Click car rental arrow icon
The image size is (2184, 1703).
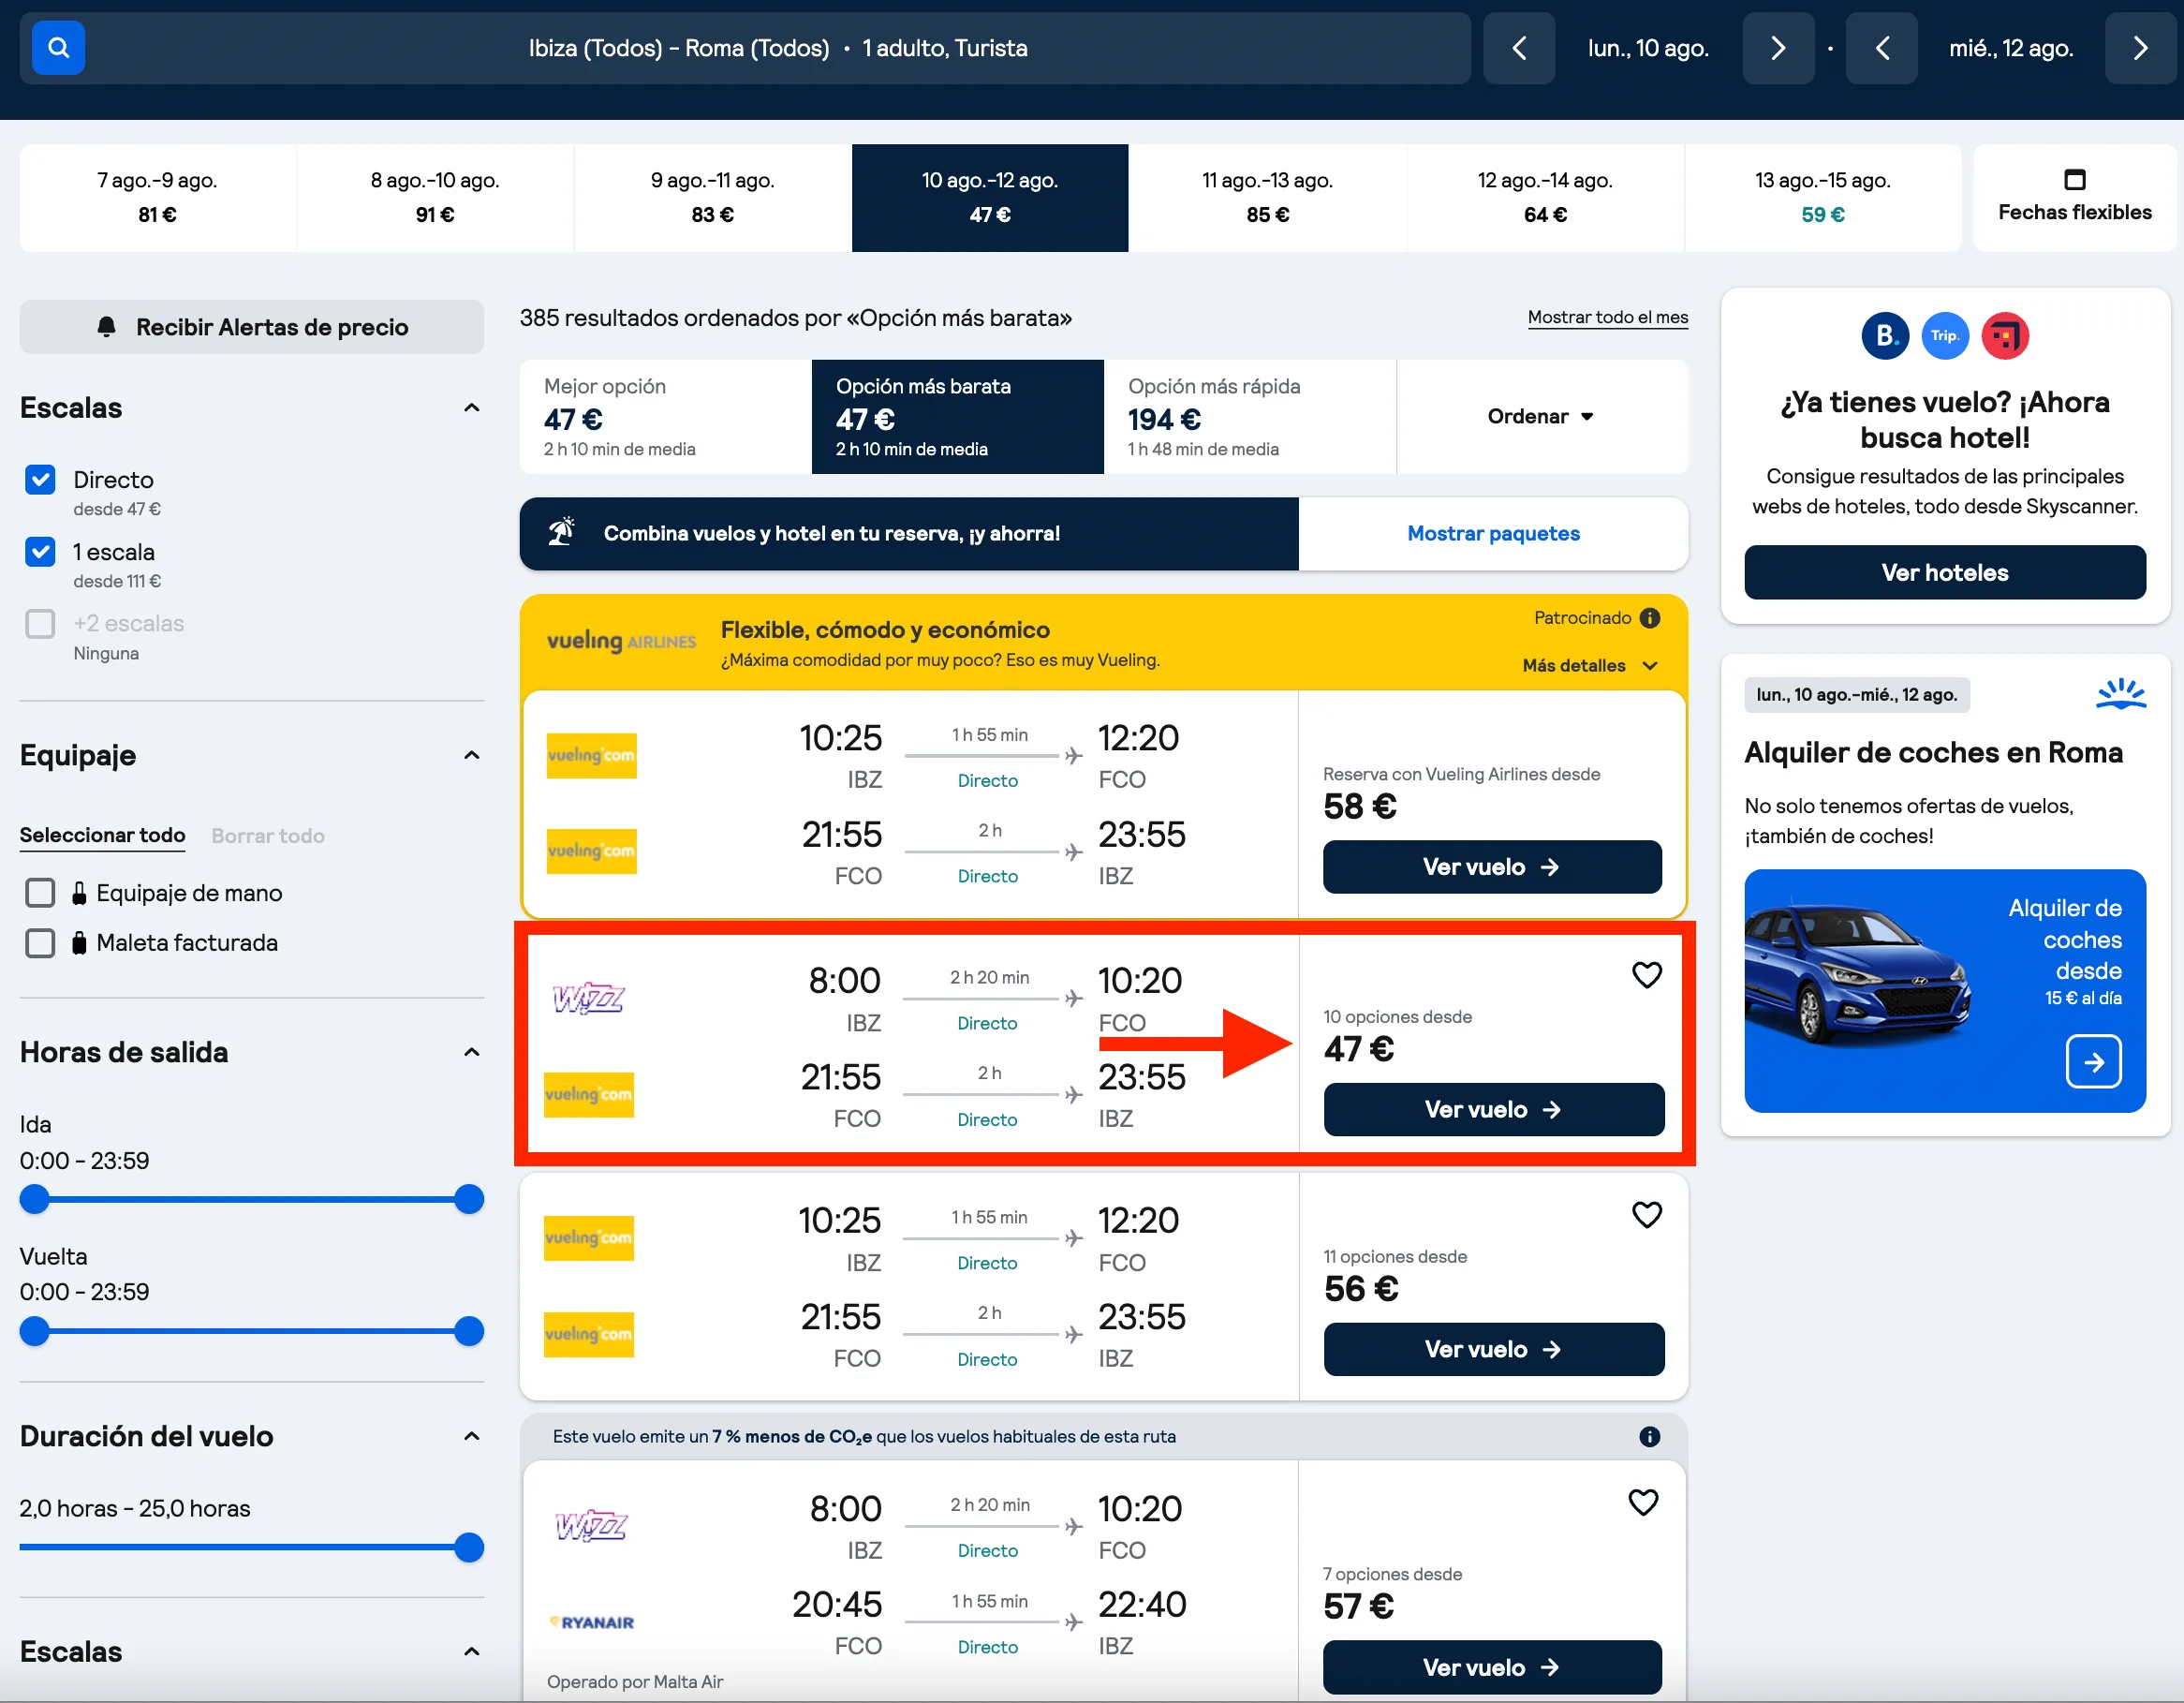2093,1061
